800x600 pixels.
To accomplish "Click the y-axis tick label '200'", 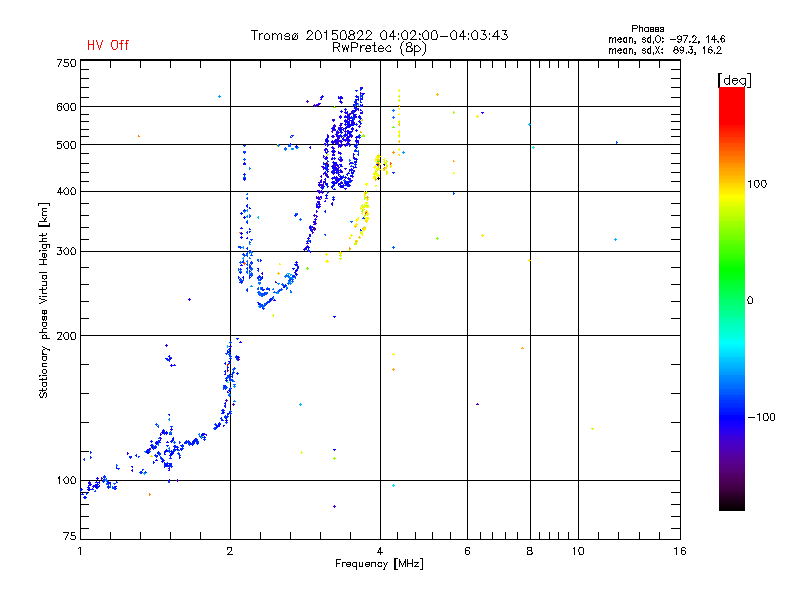I will [x=66, y=336].
